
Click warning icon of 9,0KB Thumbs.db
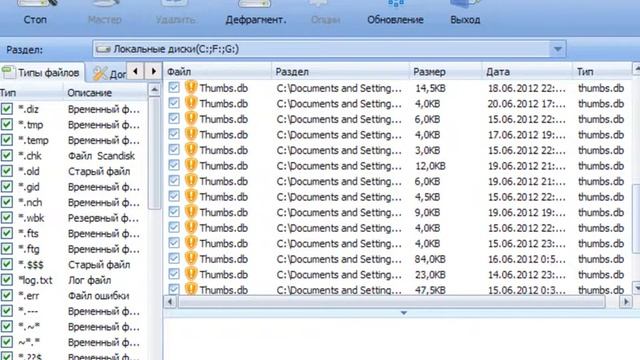click(191, 211)
